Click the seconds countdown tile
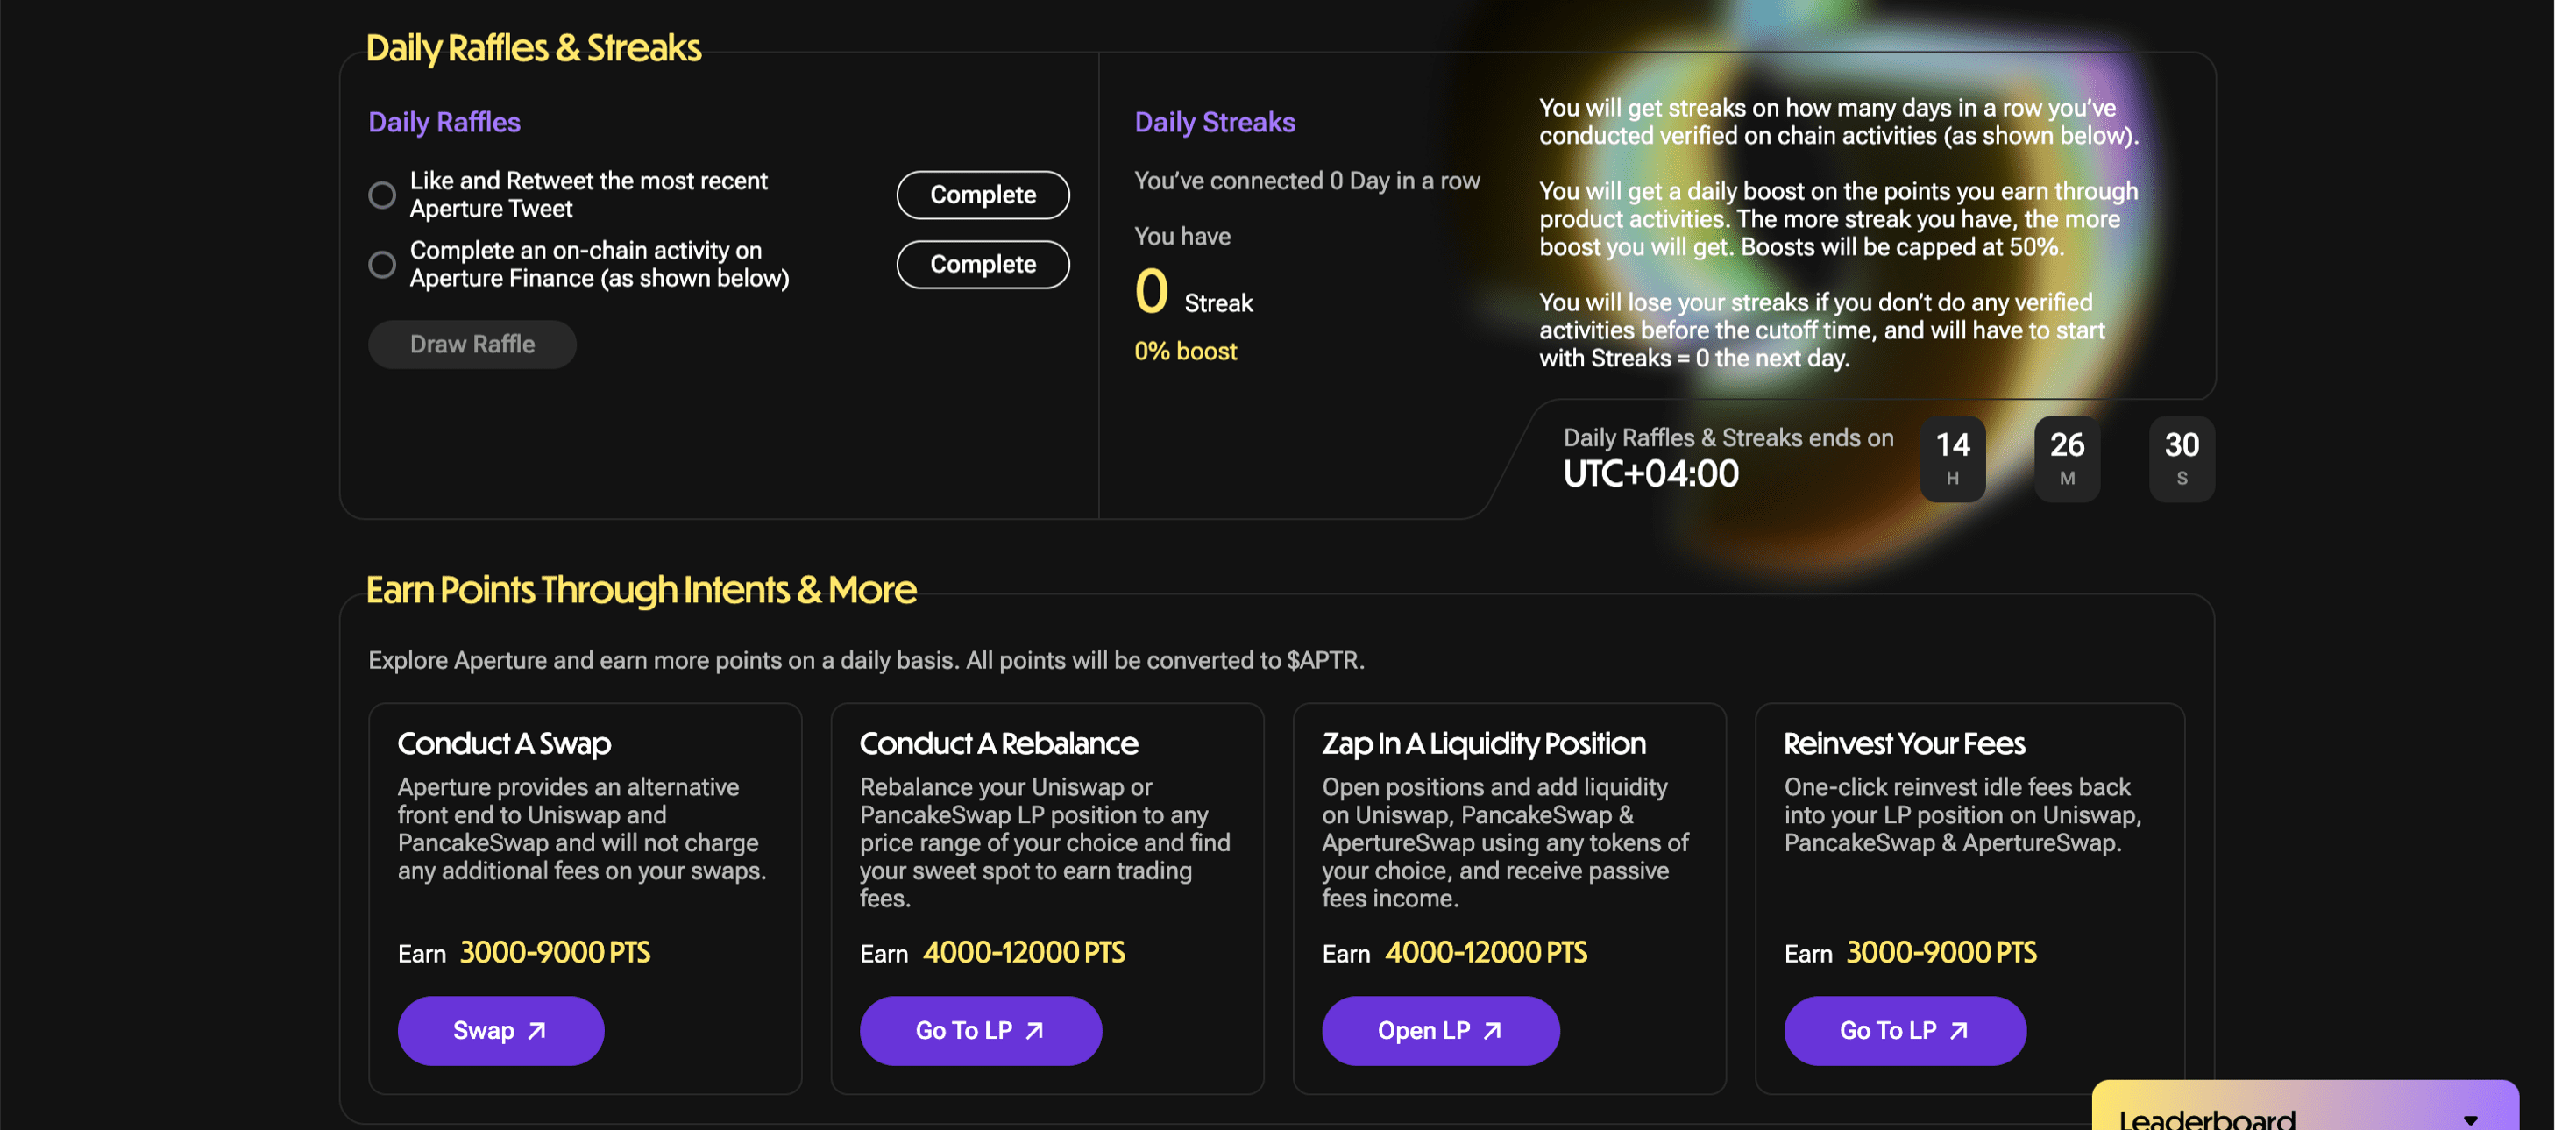The height and width of the screenshot is (1130, 2576). (x=2182, y=459)
